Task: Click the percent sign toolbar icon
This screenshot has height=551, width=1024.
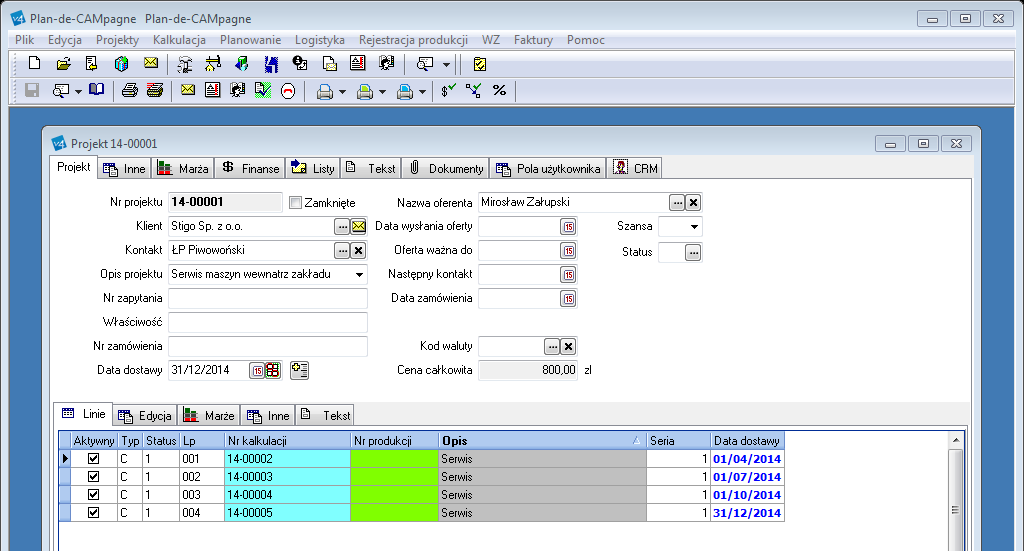Action: click(x=500, y=90)
